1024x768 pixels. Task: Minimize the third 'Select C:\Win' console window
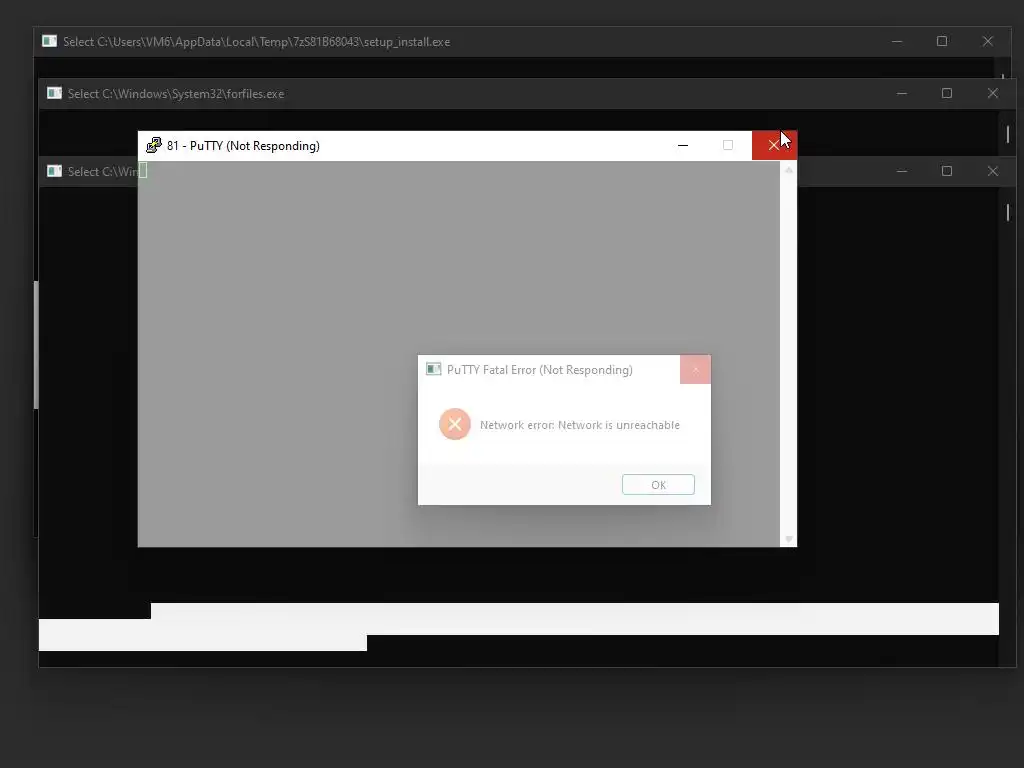[x=902, y=171]
